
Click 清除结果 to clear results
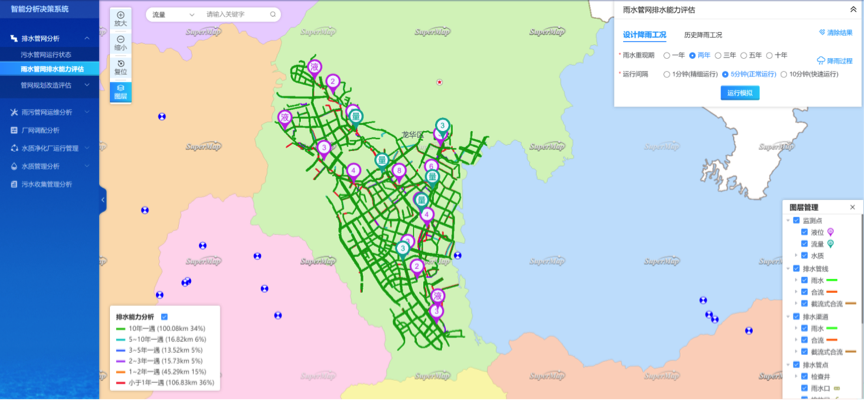pos(836,33)
